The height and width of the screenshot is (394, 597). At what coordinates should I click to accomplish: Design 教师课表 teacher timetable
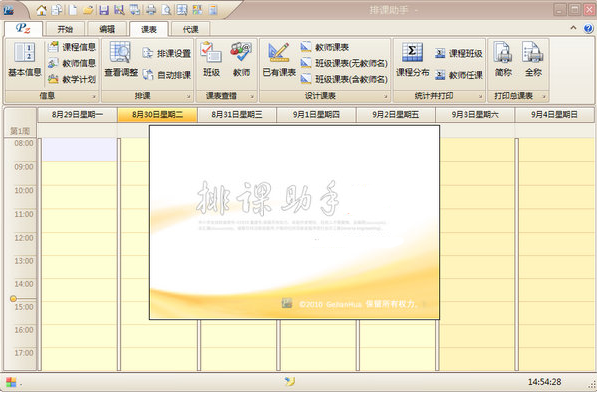pyautogui.click(x=325, y=47)
